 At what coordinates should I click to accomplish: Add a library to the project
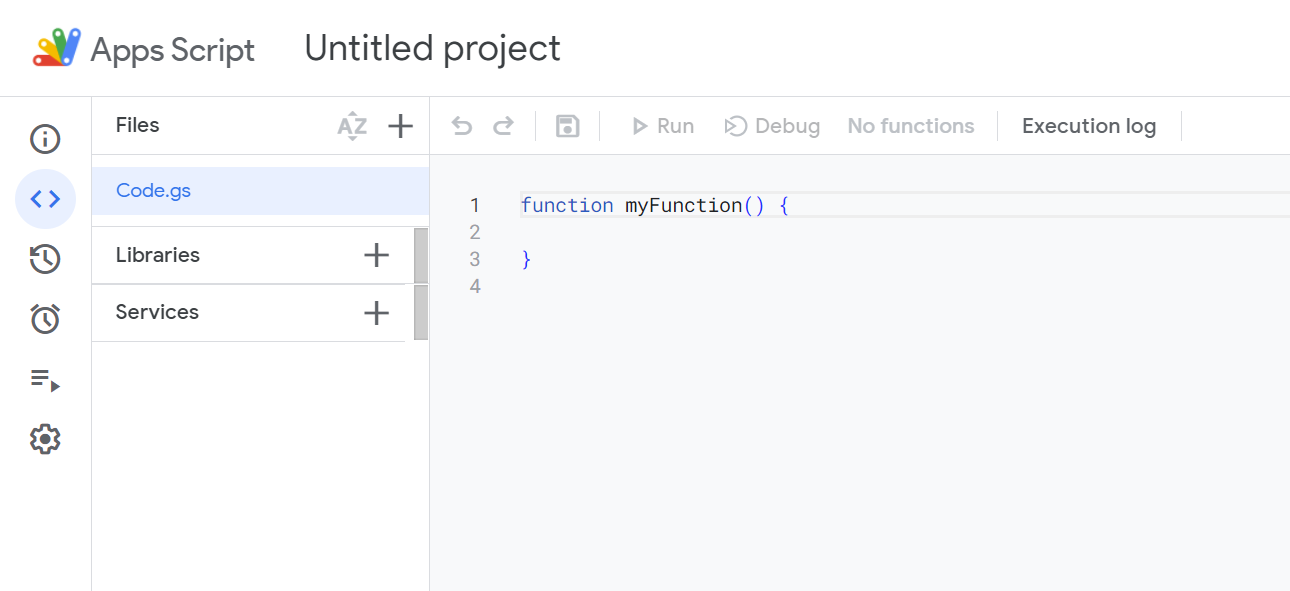pyautogui.click(x=376, y=255)
